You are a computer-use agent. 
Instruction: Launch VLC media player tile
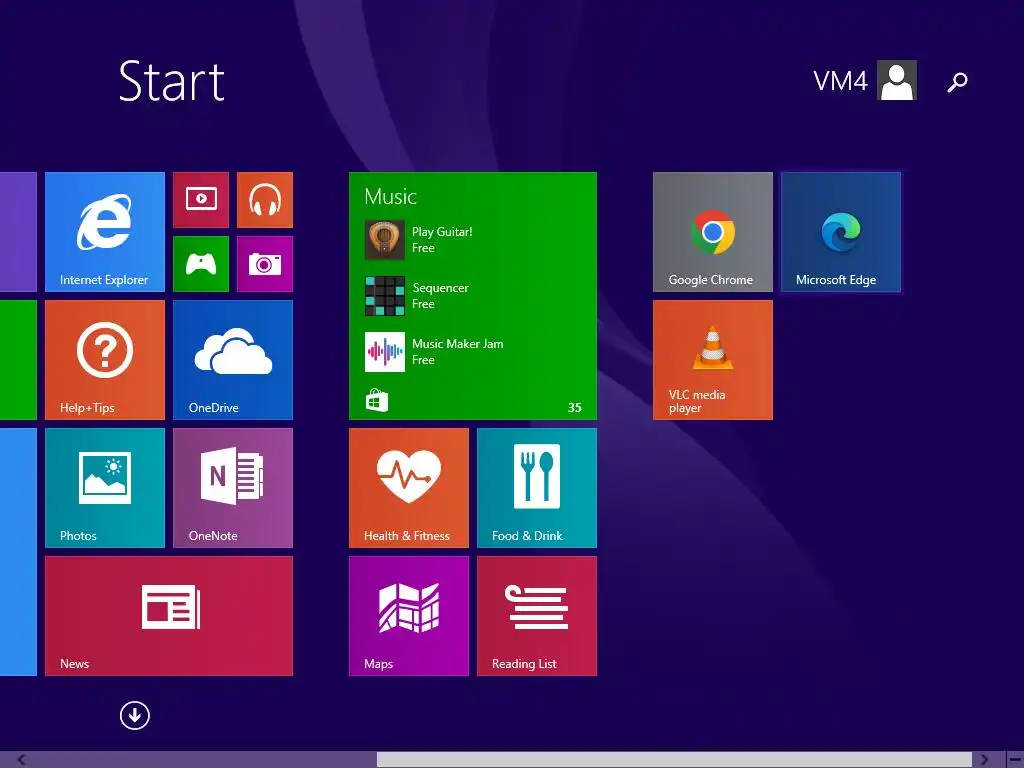tap(713, 360)
